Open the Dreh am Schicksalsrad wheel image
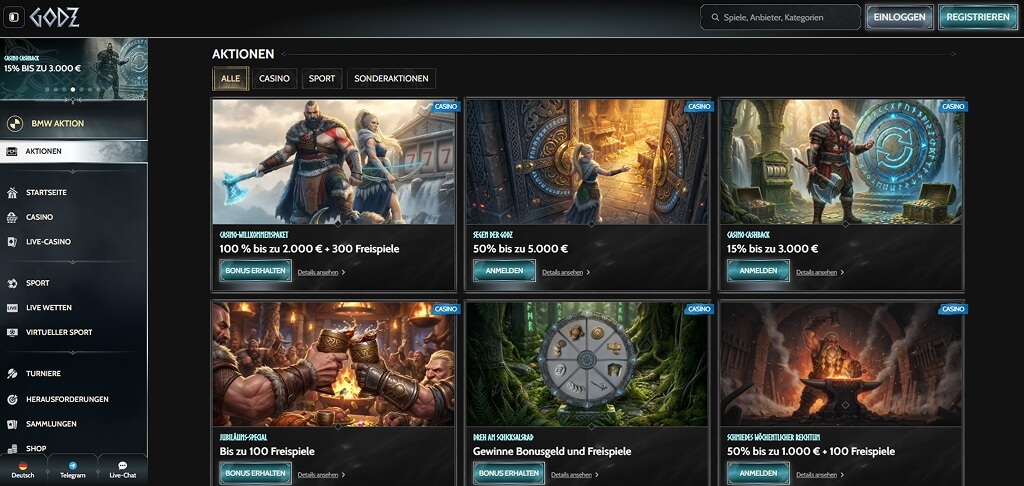The image size is (1024, 486). (x=587, y=364)
